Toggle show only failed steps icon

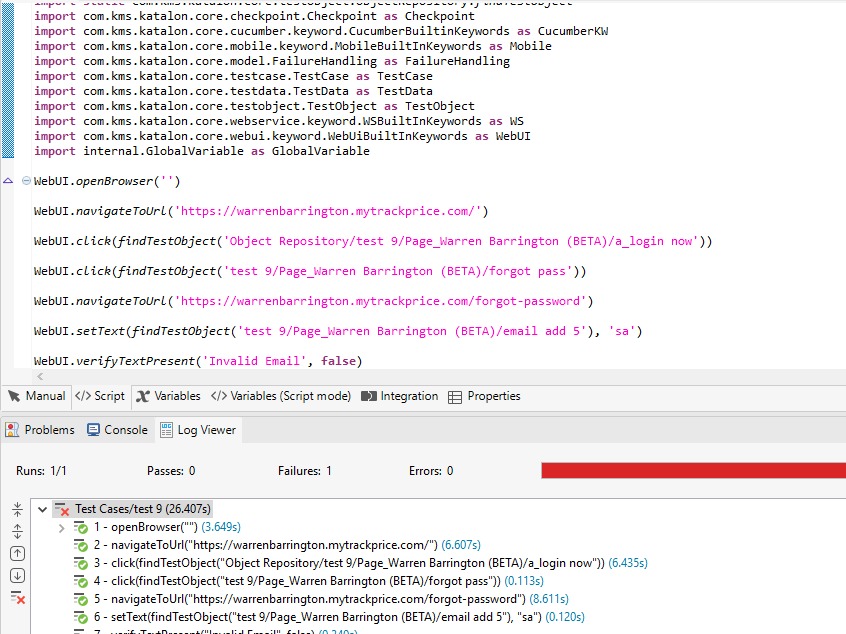pyautogui.click(x=18, y=598)
